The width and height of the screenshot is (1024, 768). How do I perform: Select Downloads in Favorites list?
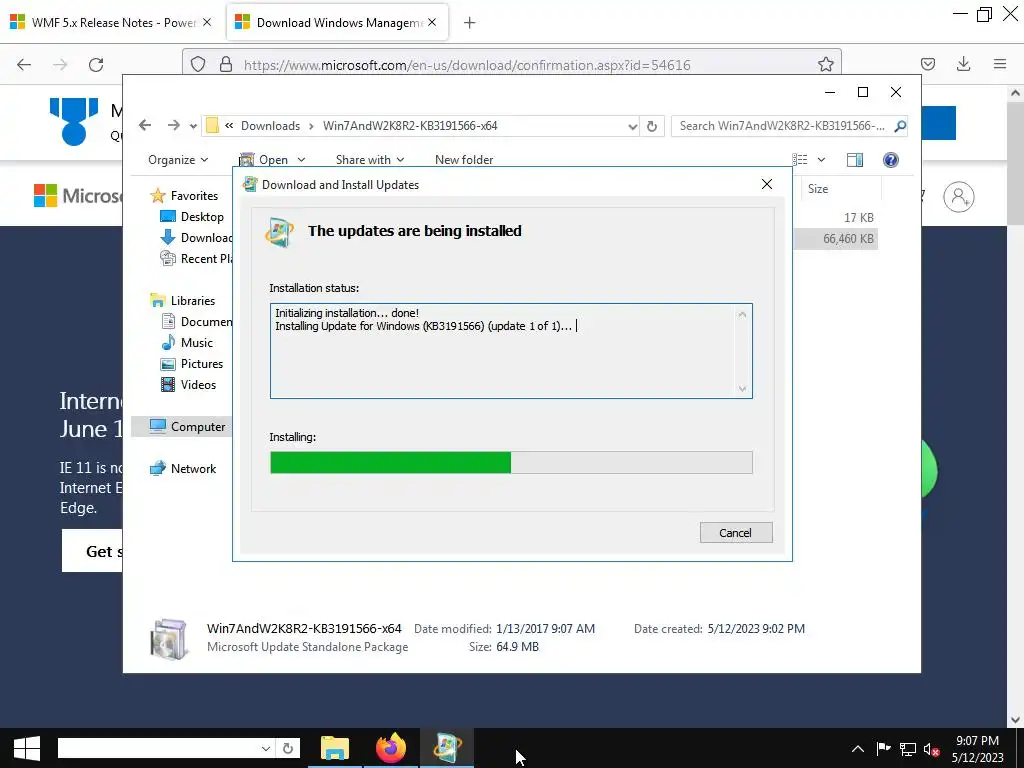click(x=196, y=238)
